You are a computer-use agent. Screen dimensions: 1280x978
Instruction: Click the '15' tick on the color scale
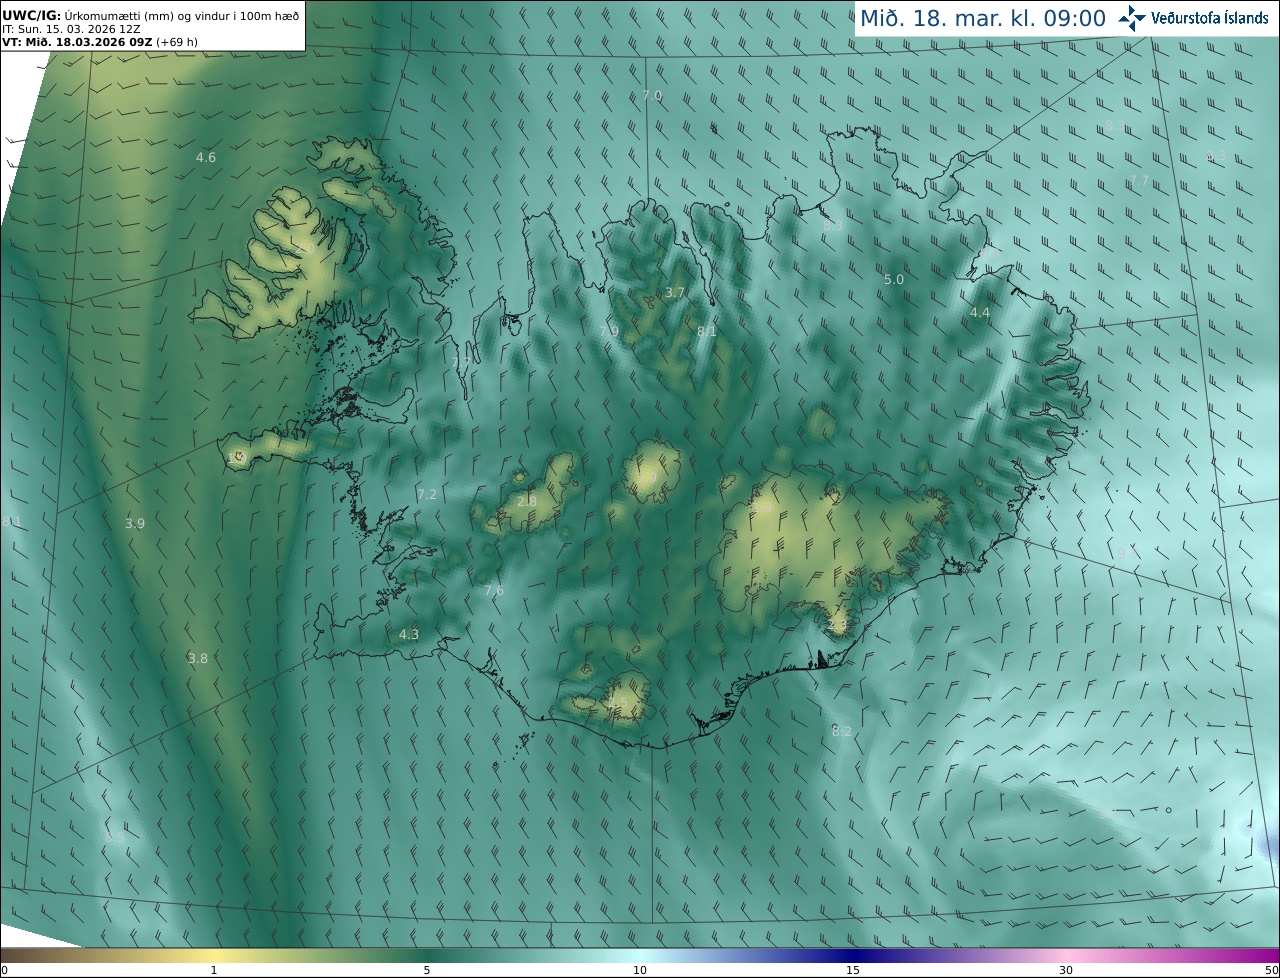(853, 970)
